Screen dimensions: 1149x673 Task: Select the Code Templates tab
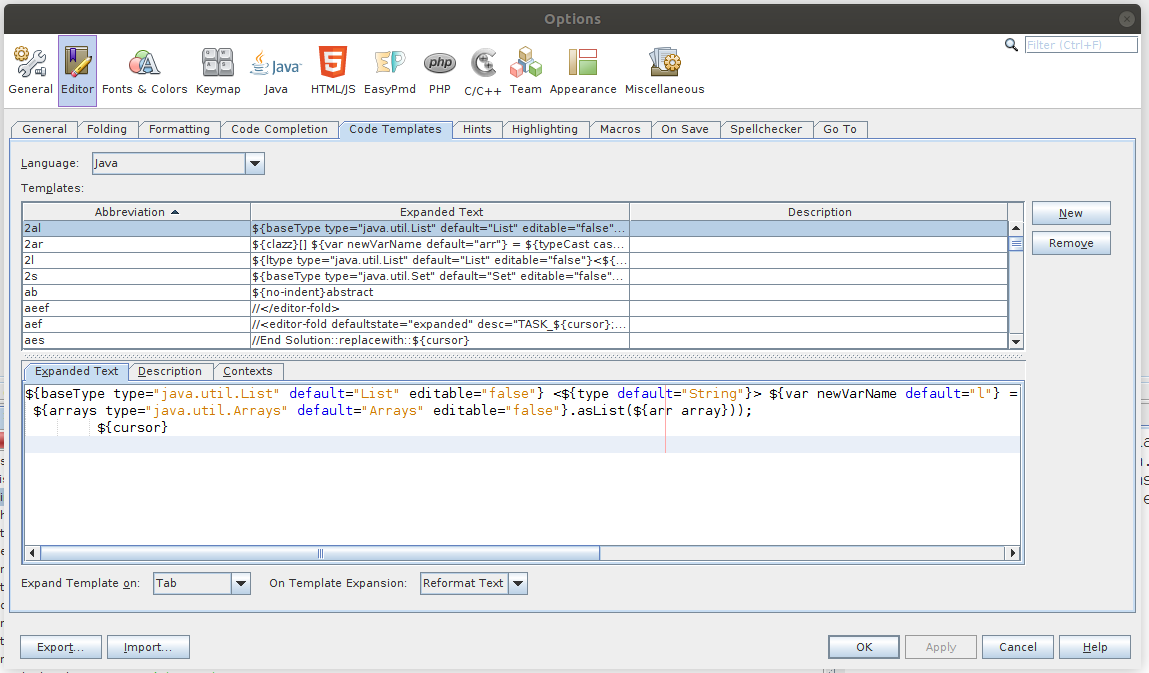point(395,129)
